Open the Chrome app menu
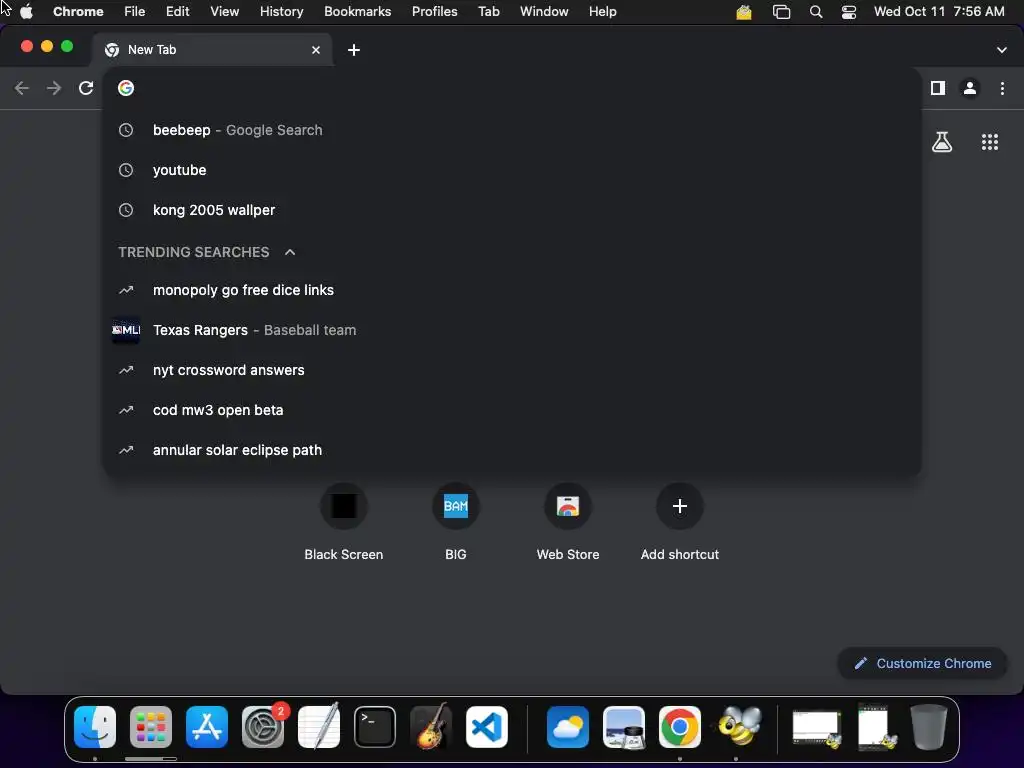The image size is (1024, 768). [x=78, y=11]
